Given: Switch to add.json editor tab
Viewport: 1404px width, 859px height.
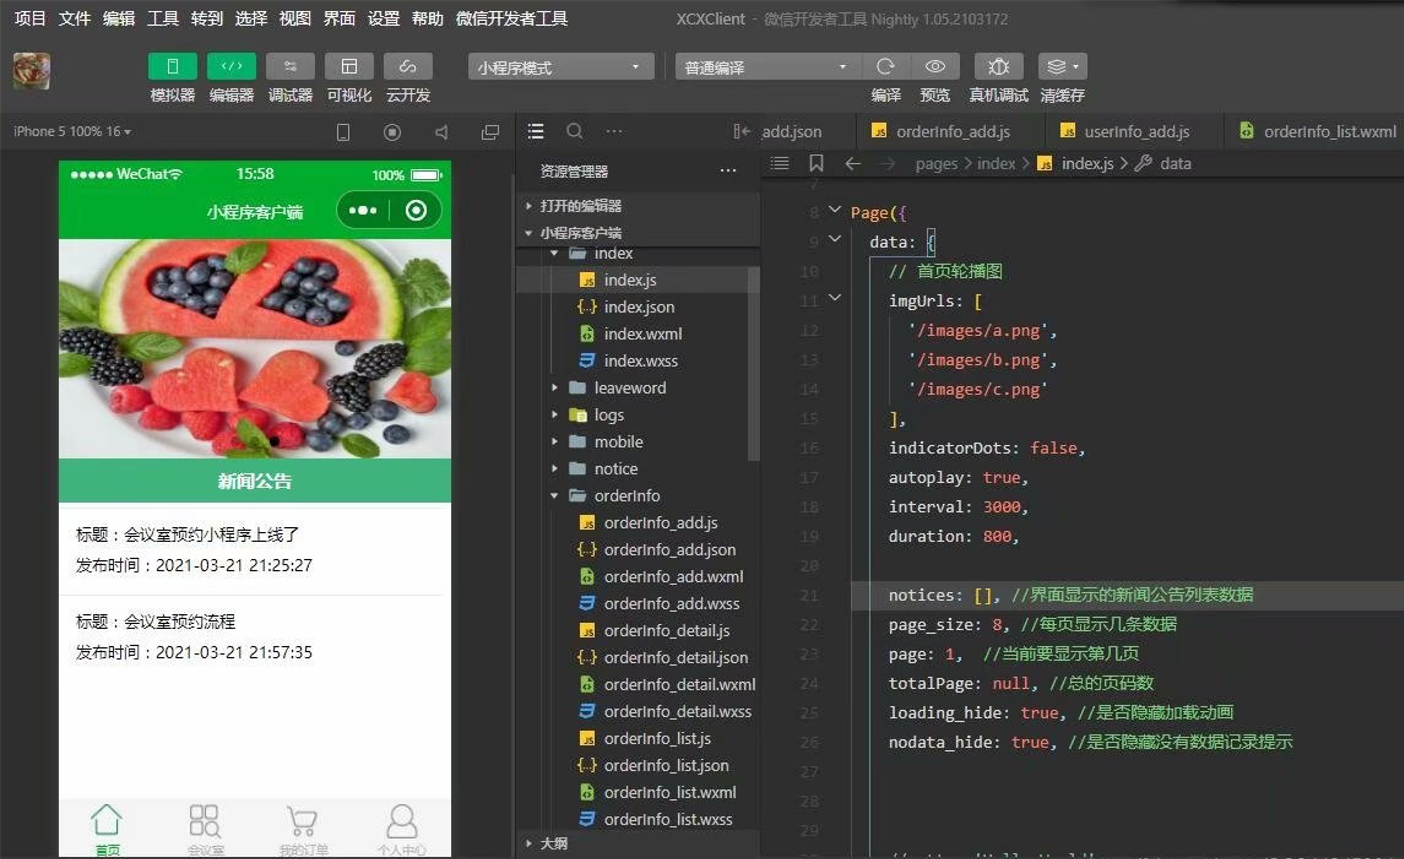Looking at the screenshot, I should tap(792, 131).
